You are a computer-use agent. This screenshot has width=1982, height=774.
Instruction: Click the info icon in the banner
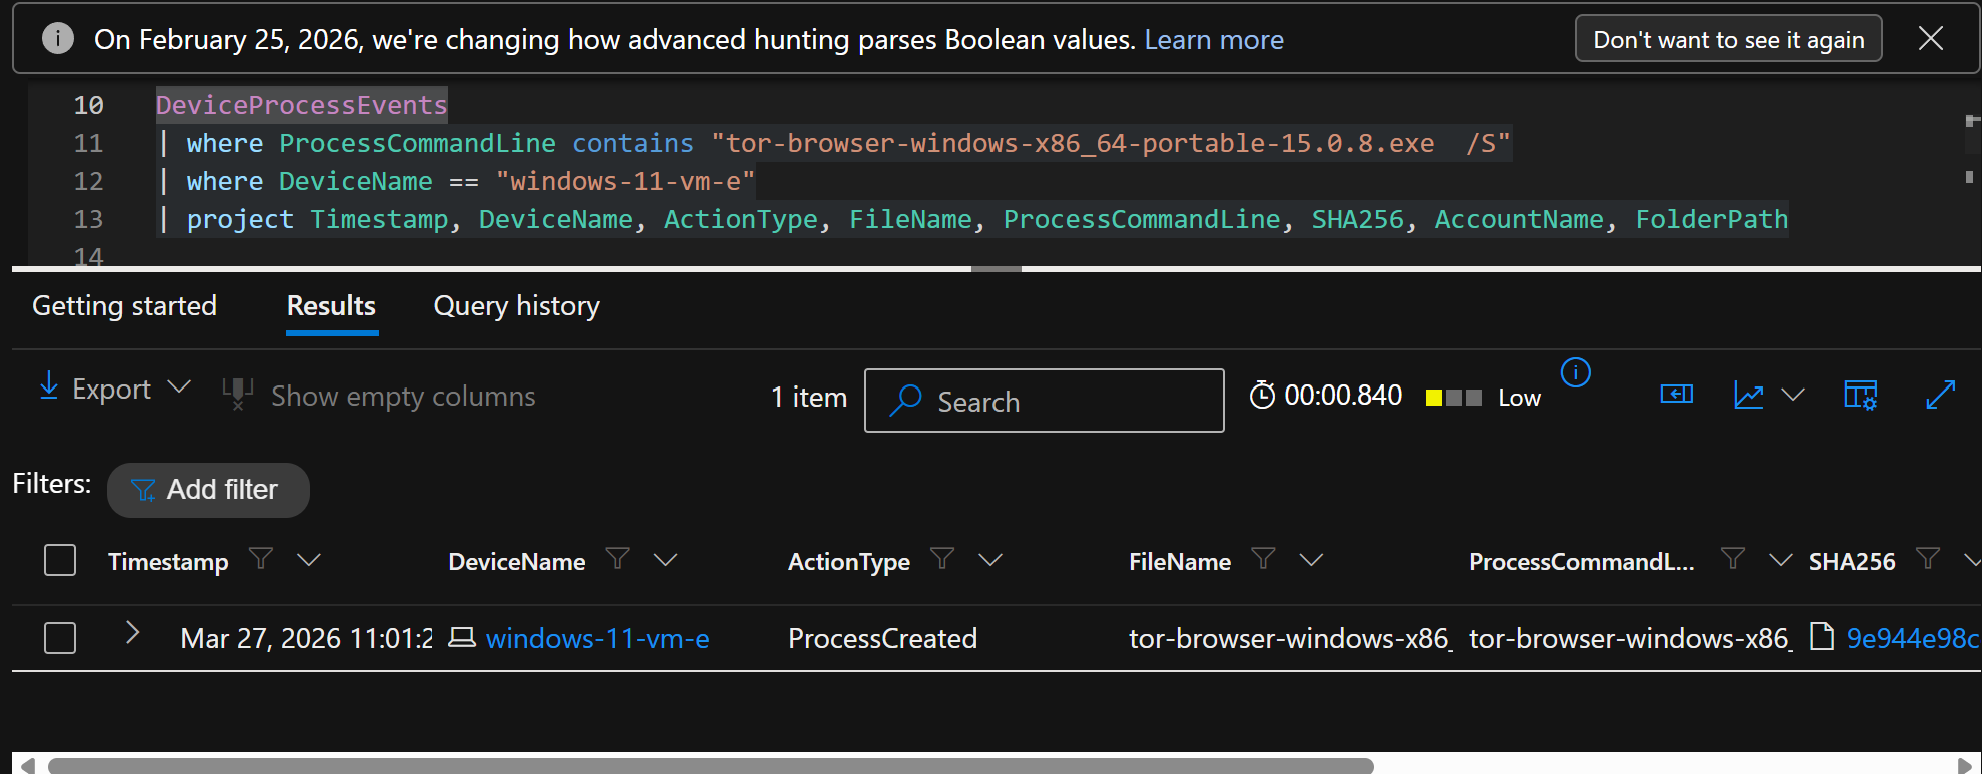[58, 39]
